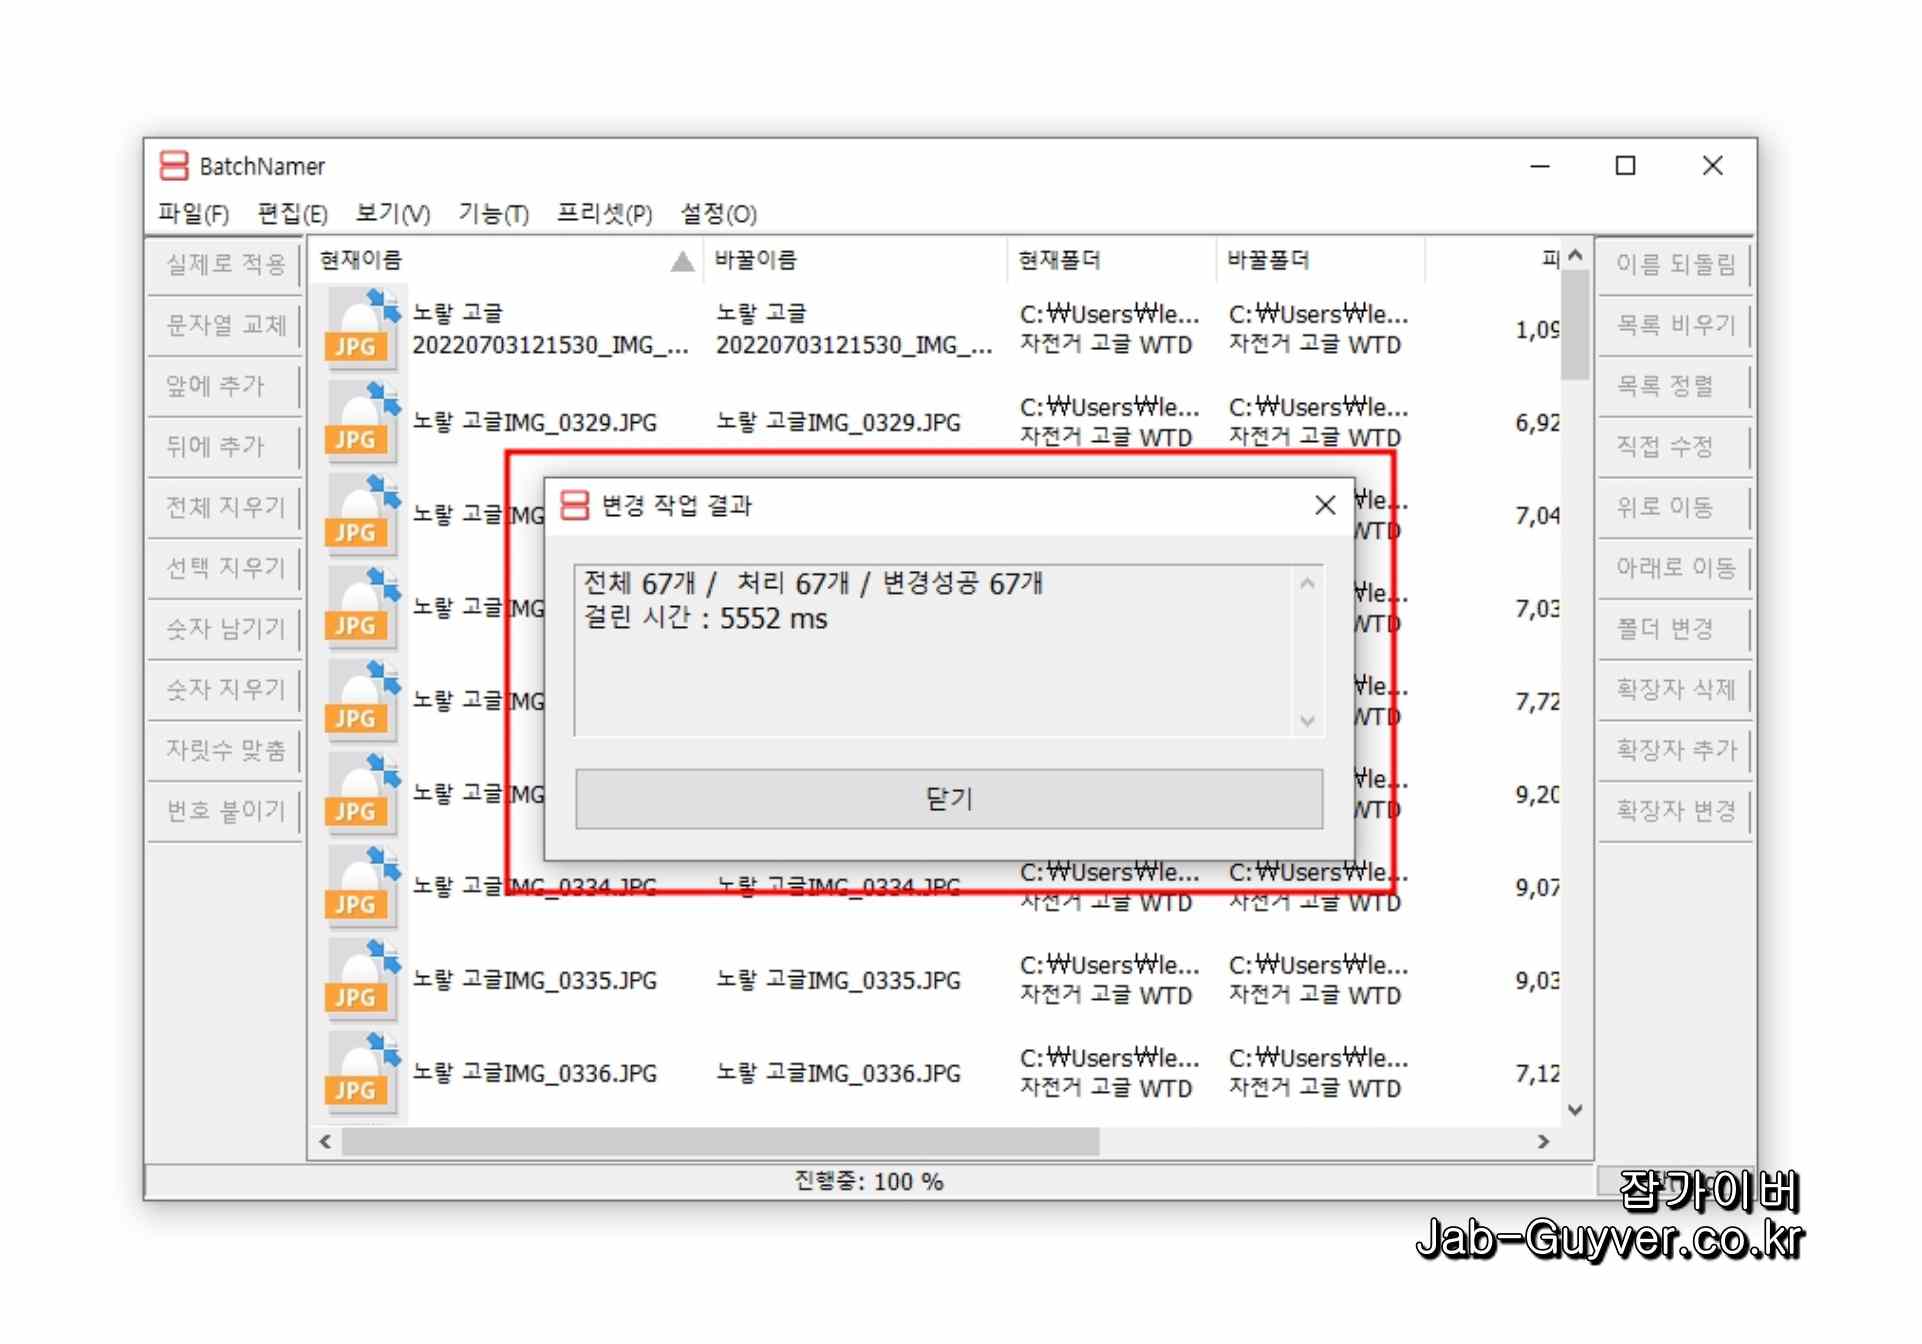
Task: Click sort arrow on 현재이름 column
Action: 682,262
